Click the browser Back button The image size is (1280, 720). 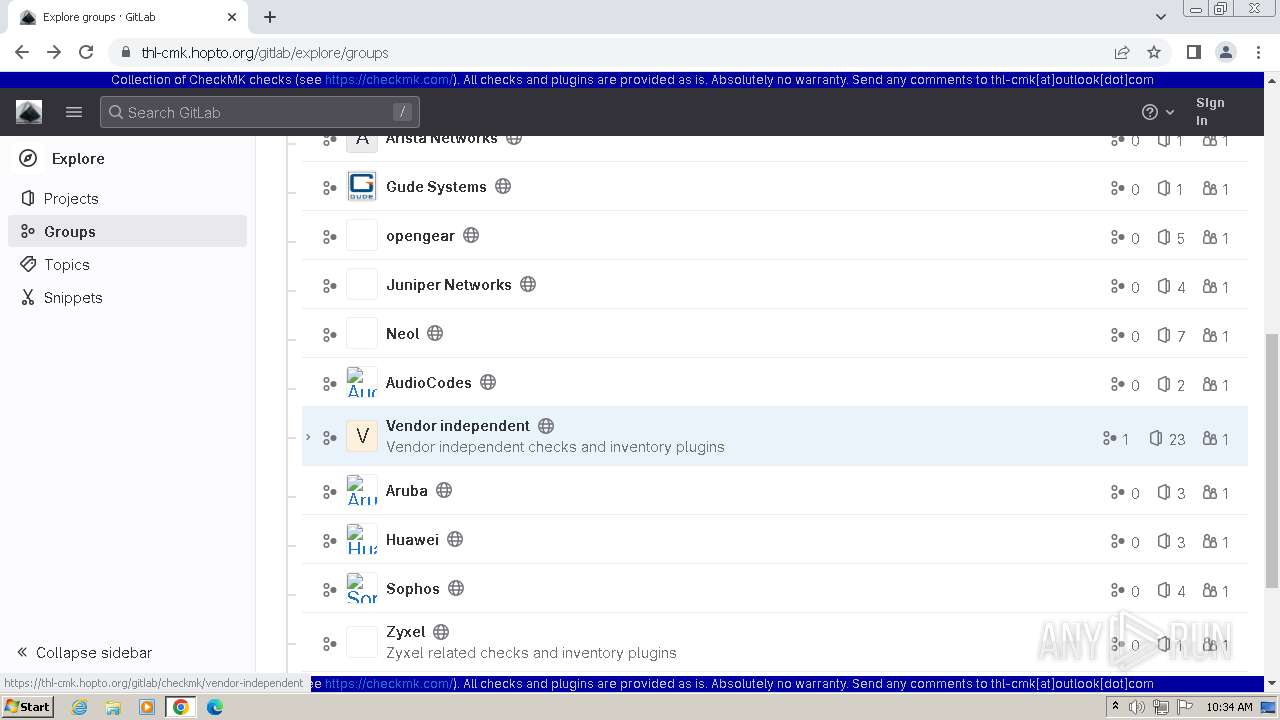pyautogui.click(x=22, y=52)
